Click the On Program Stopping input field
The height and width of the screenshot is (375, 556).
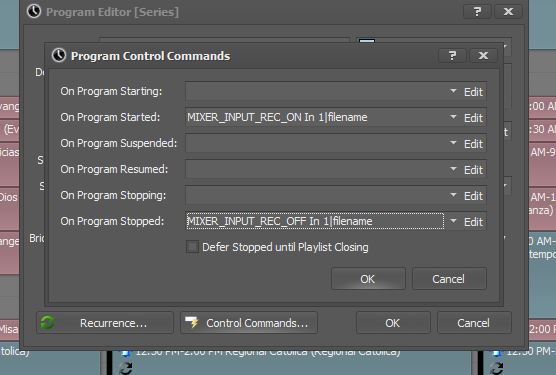316,195
